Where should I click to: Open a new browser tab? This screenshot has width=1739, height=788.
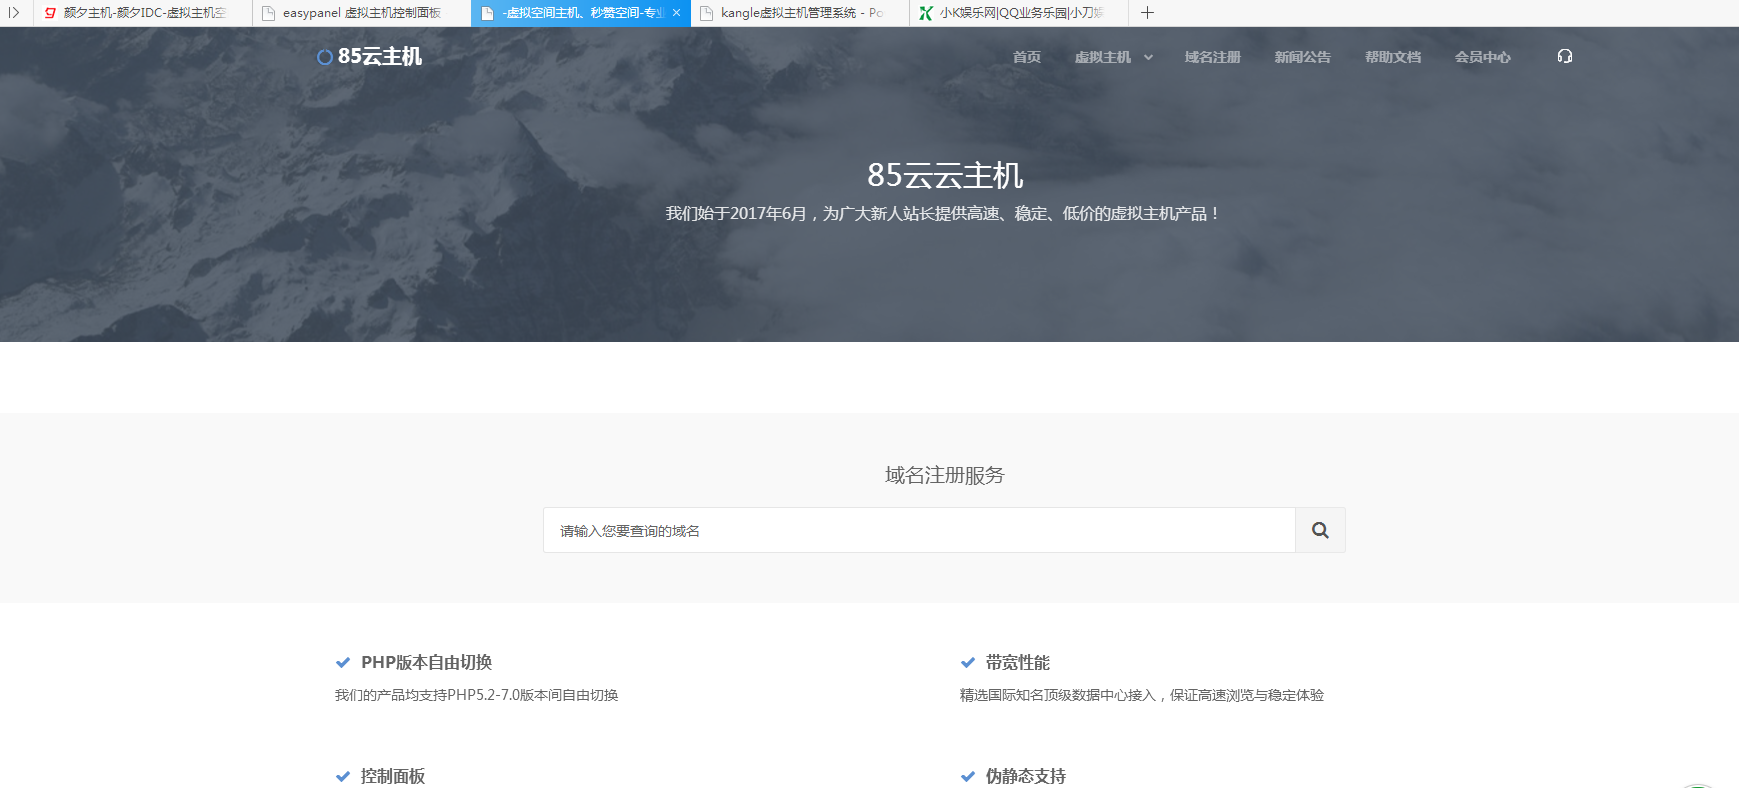point(1147,13)
